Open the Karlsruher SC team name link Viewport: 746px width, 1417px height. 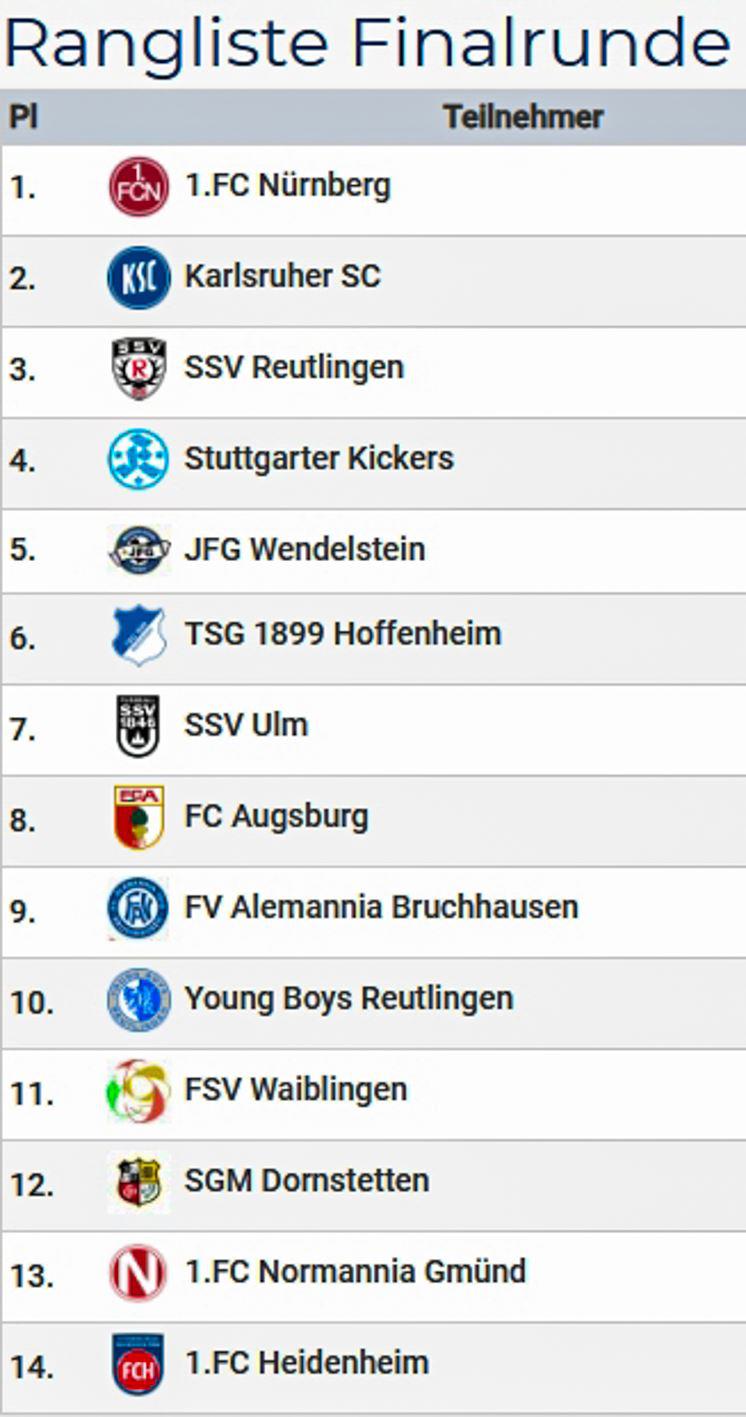click(x=282, y=276)
